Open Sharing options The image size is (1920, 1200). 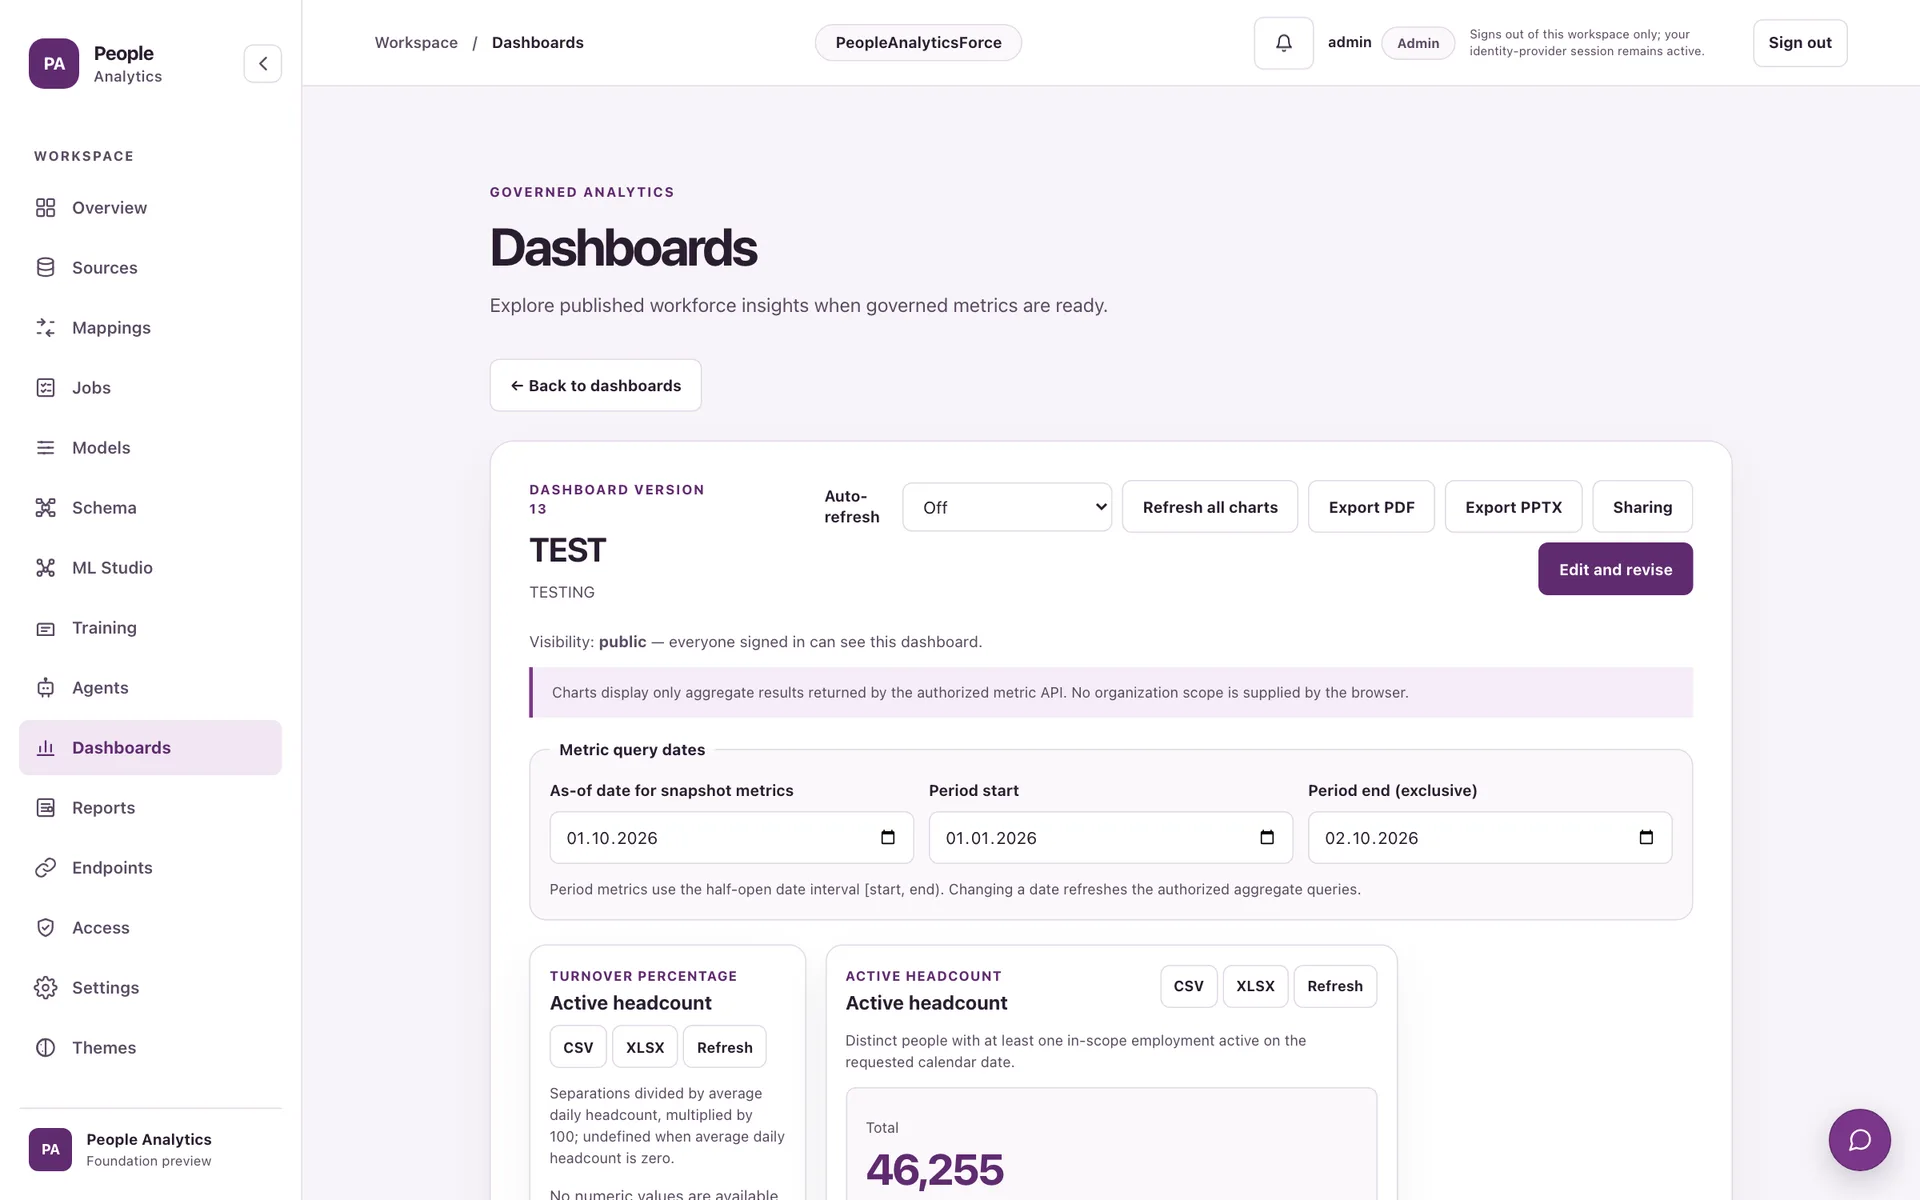click(1642, 507)
